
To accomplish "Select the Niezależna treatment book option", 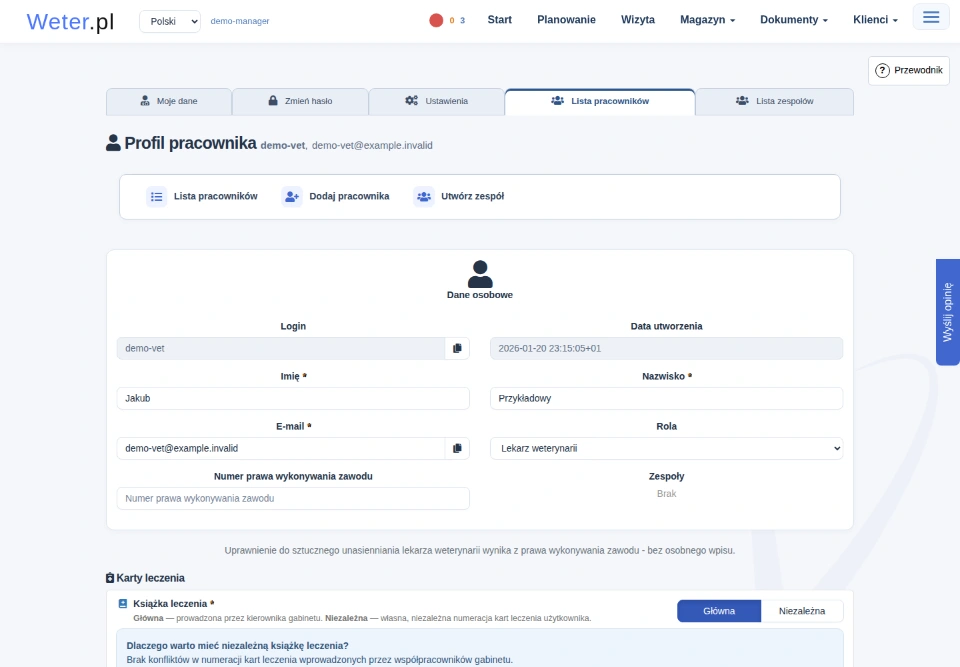I will tap(802, 611).
